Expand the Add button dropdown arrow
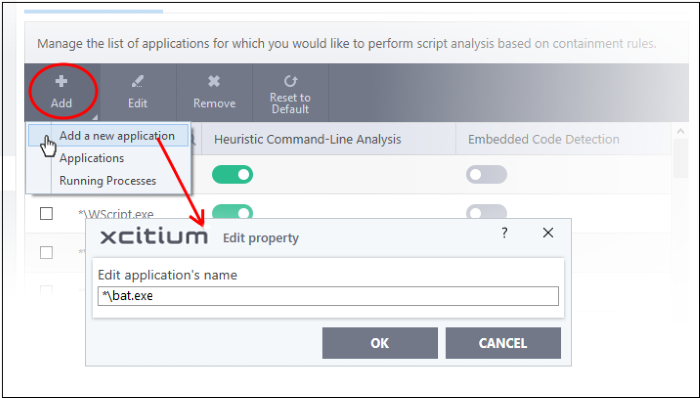 (x=95, y=118)
